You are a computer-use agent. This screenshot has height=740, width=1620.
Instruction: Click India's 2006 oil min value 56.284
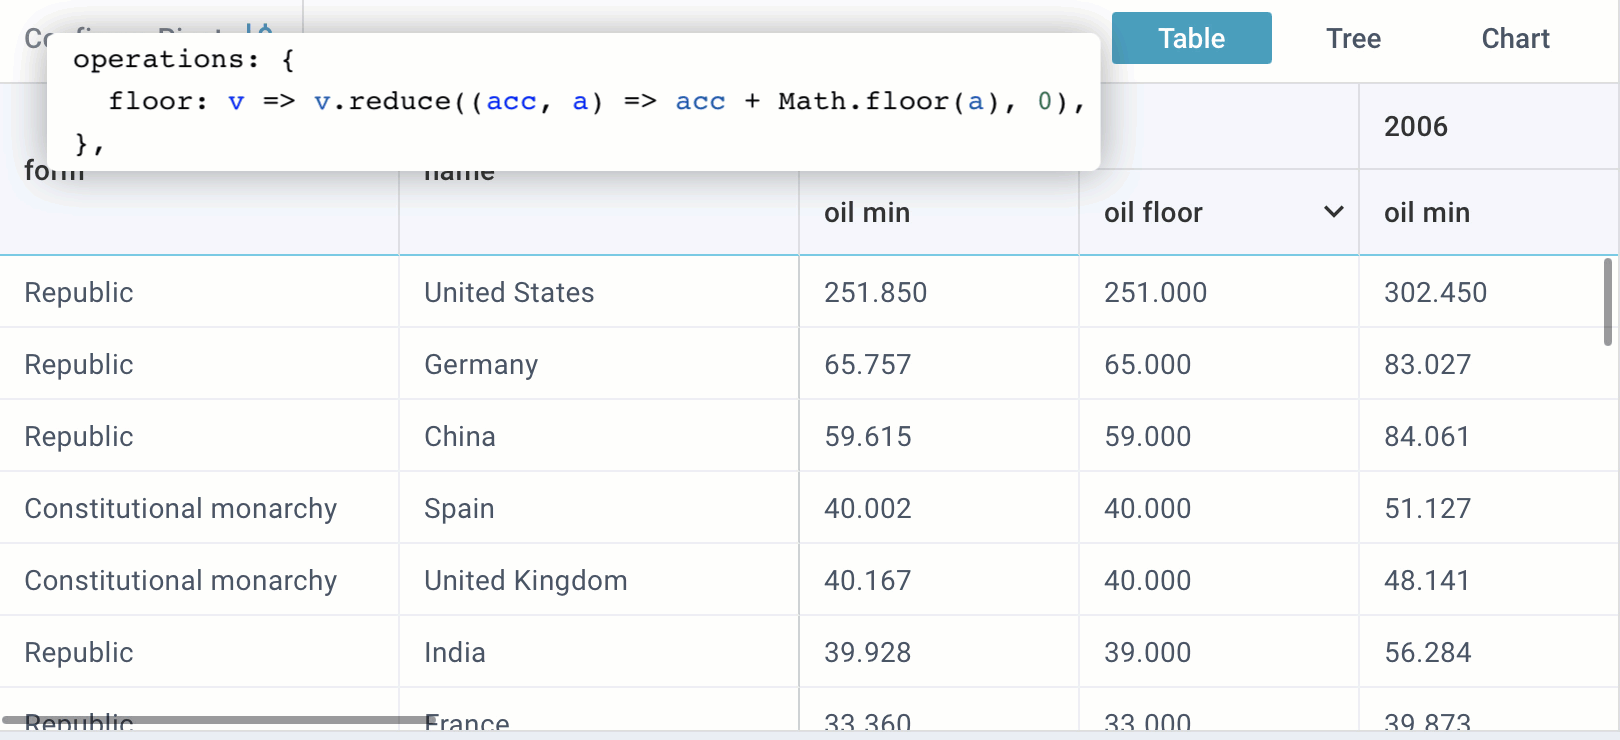(x=1427, y=652)
